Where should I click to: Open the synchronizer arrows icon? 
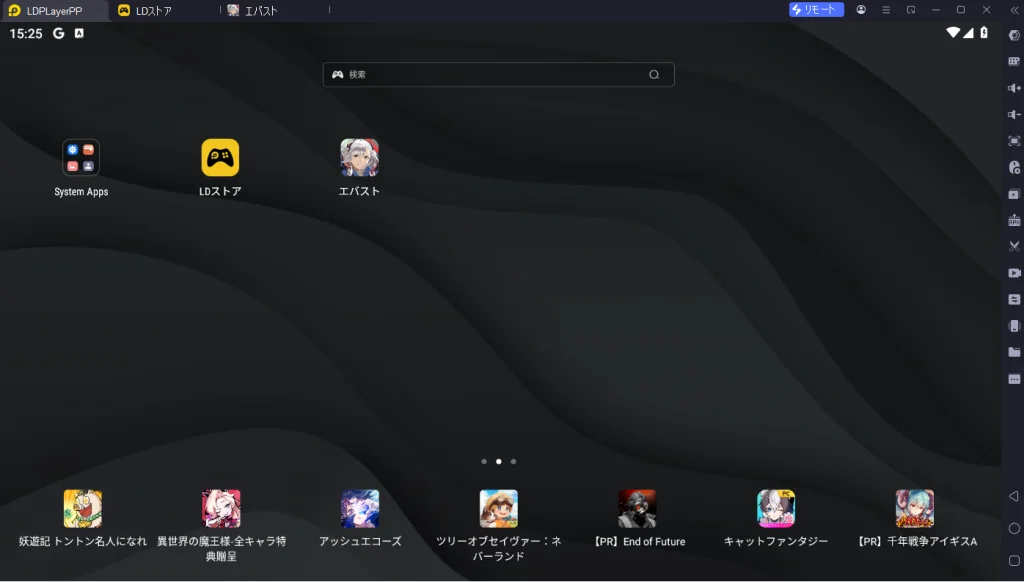tap(1014, 299)
